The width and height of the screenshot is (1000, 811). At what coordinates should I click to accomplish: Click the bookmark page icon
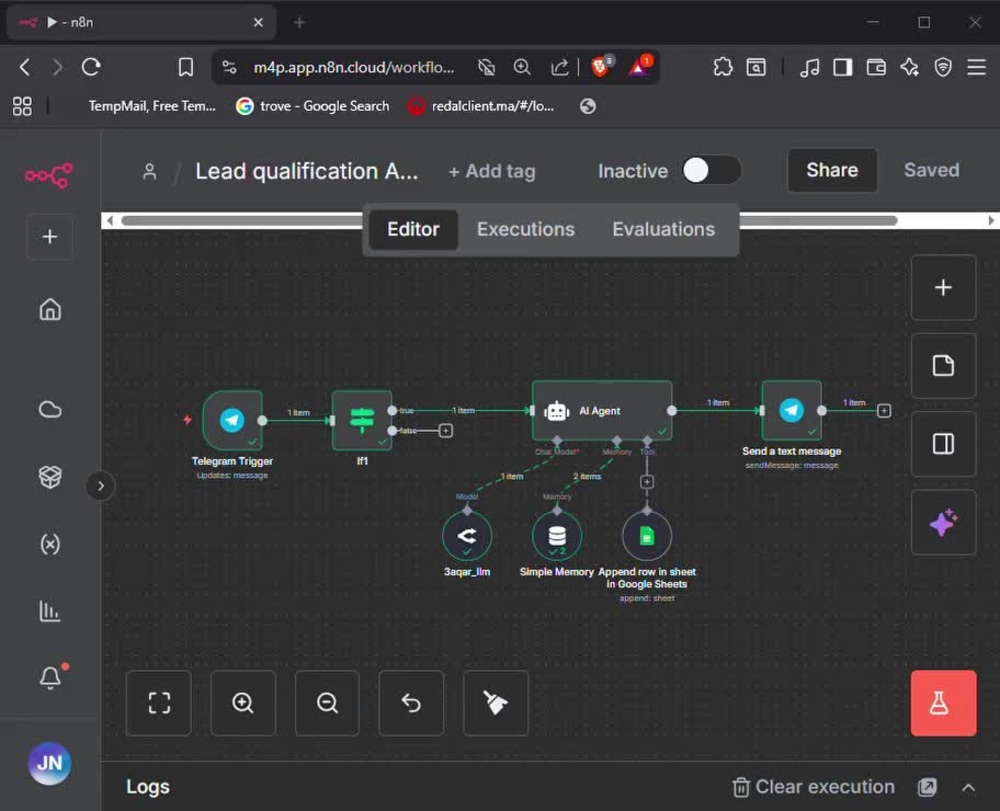186,67
